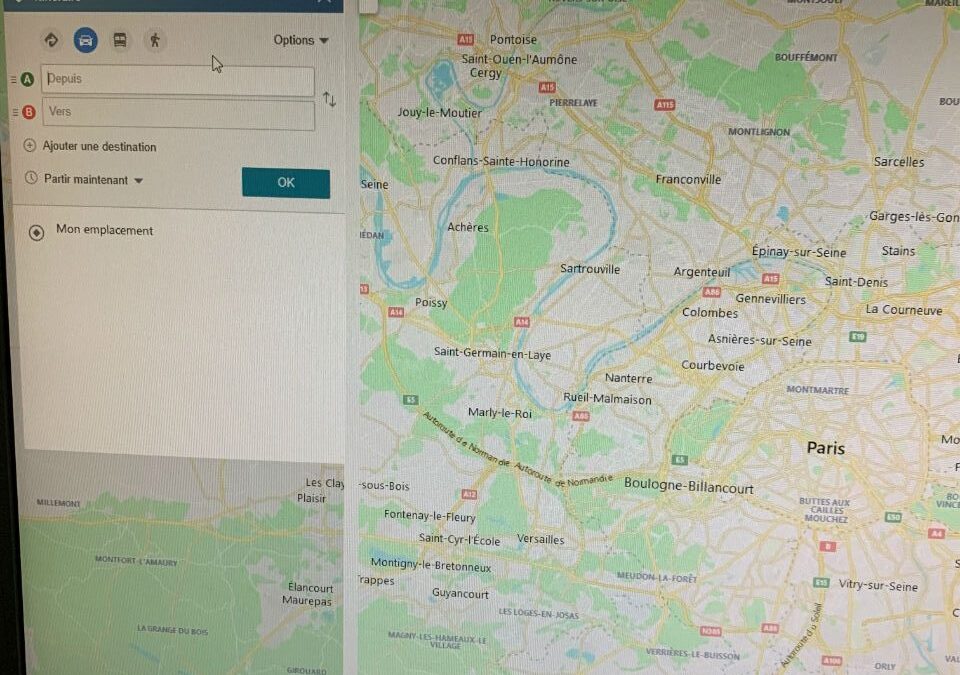Select Colombes on the map
Image resolution: width=960 pixels, height=675 pixels.
click(710, 312)
